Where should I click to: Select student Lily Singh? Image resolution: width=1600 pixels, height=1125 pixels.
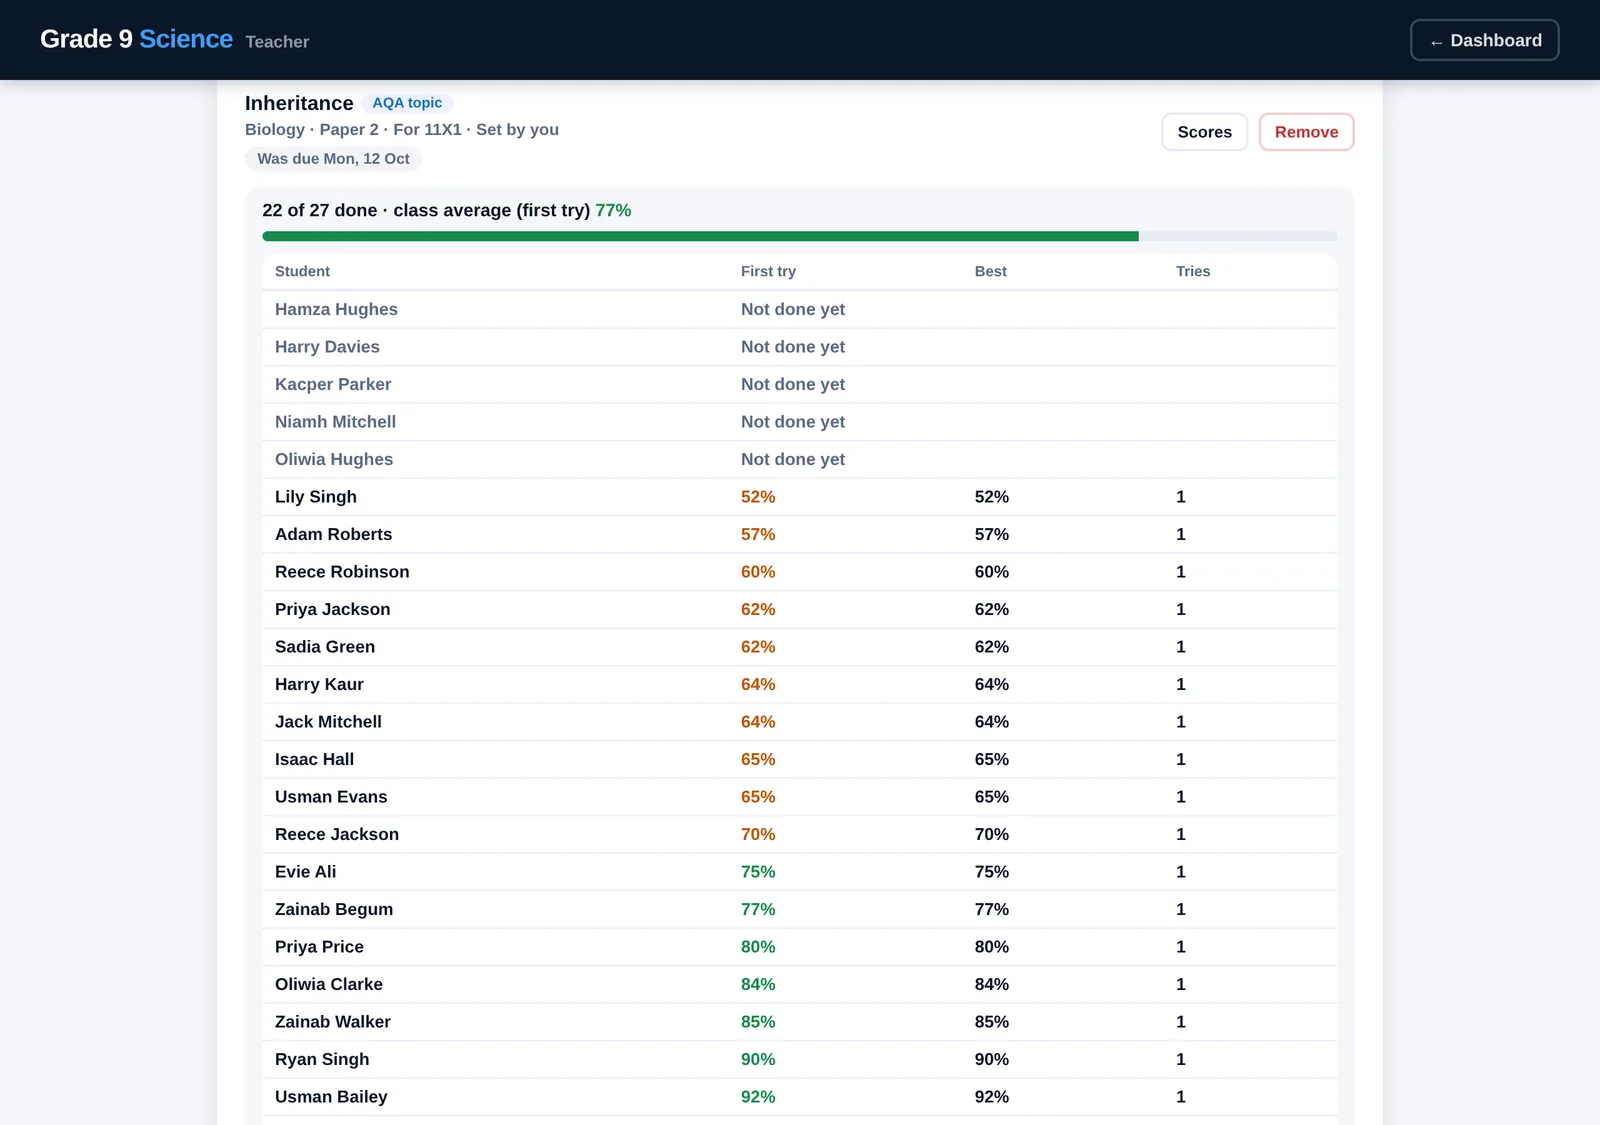tap(316, 497)
